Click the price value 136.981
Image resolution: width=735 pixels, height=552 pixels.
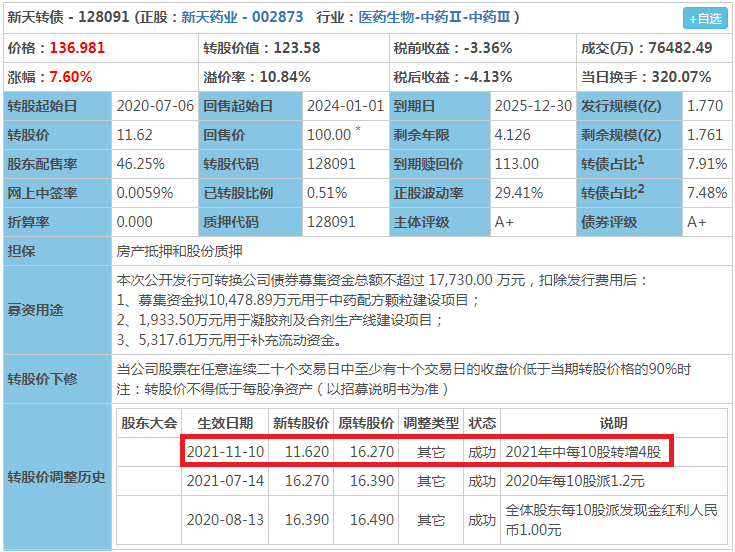(77, 48)
